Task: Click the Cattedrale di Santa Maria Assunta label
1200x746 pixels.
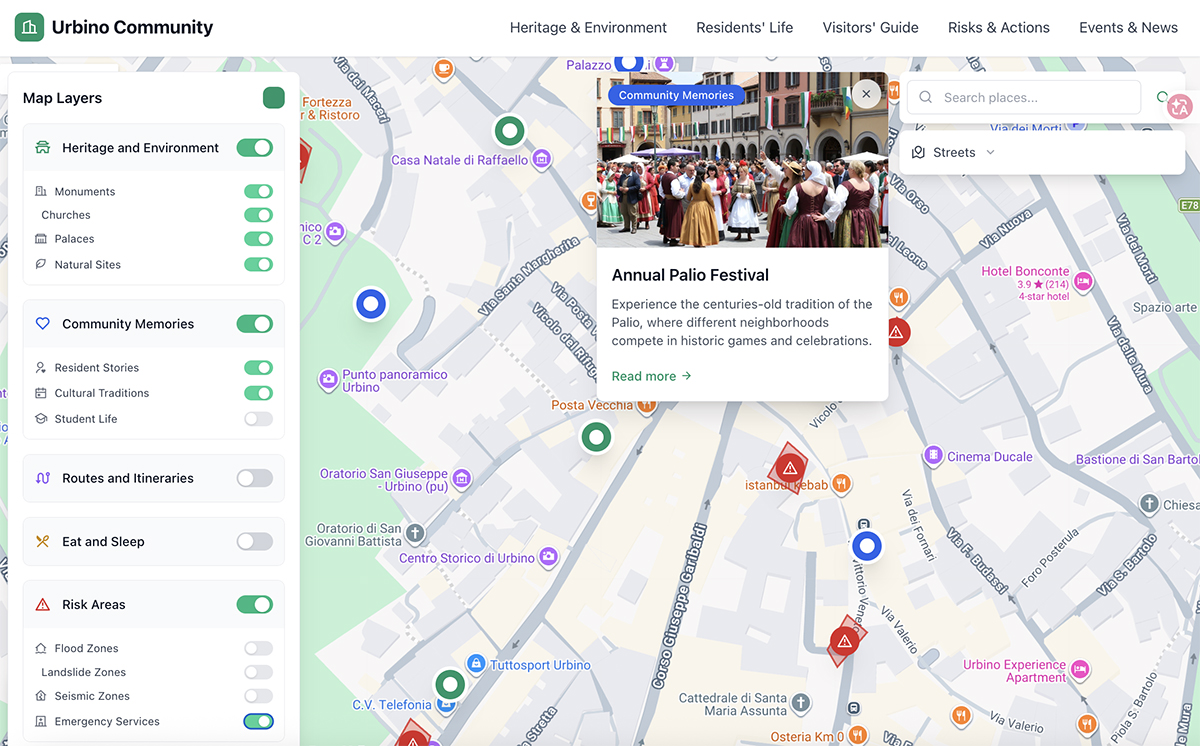Action: tap(732, 704)
